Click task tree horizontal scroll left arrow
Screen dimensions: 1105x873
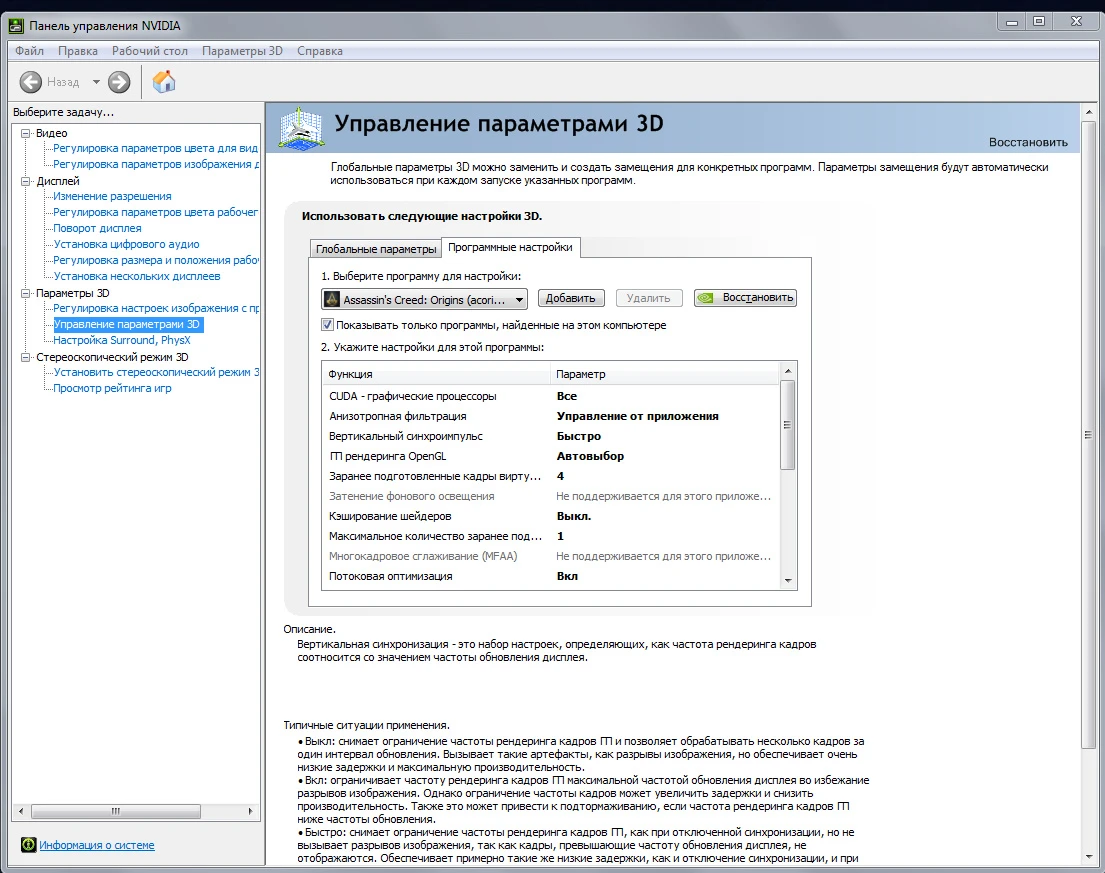pyautogui.click(x=20, y=811)
